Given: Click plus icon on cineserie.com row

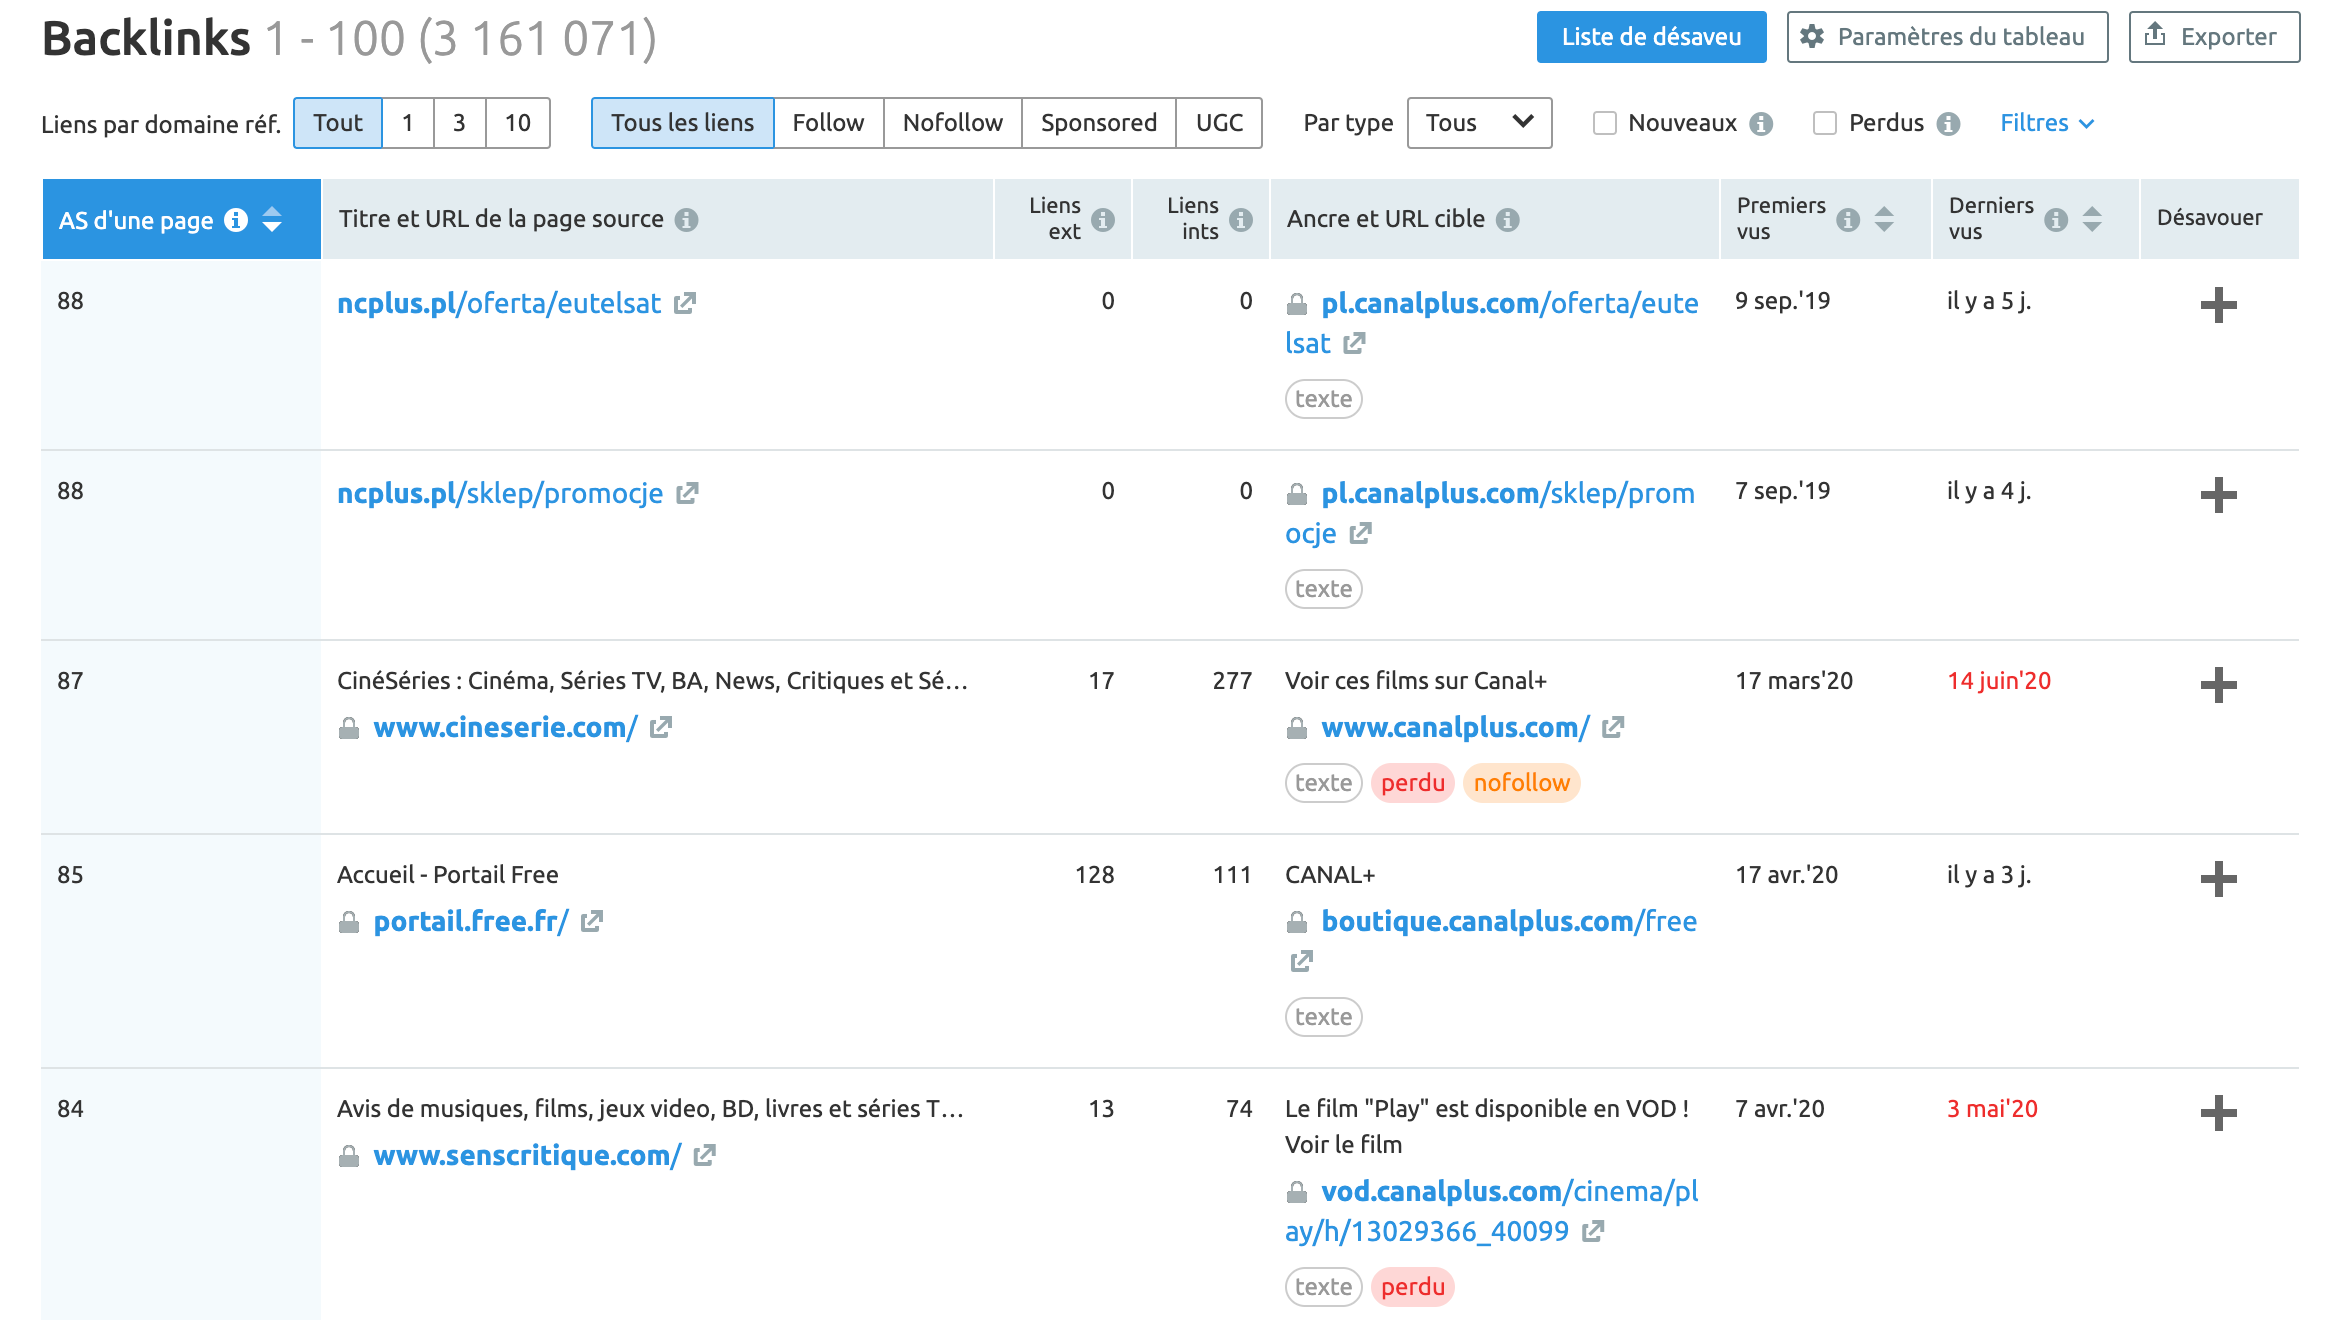Looking at the screenshot, I should click(2218, 685).
